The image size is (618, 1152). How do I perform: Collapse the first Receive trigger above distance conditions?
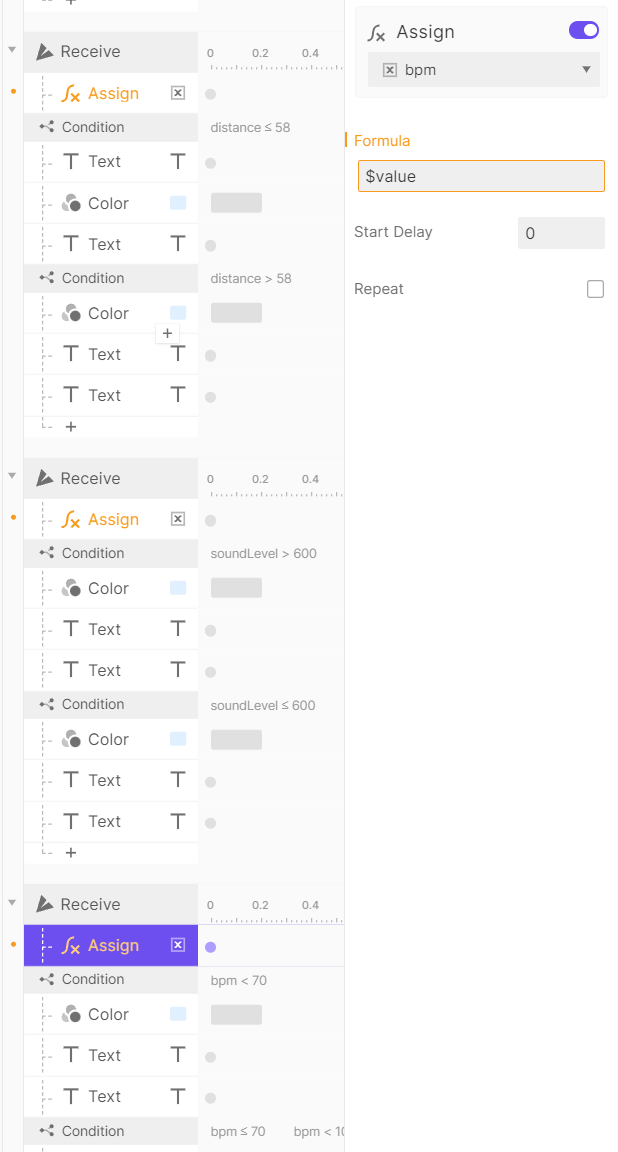click(x=12, y=50)
